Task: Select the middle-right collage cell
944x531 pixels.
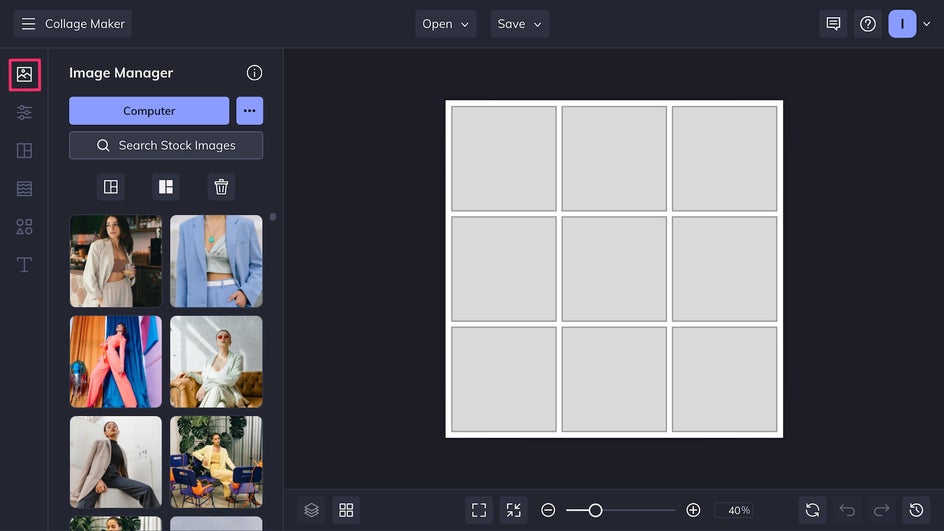Action: click(x=724, y=269)
